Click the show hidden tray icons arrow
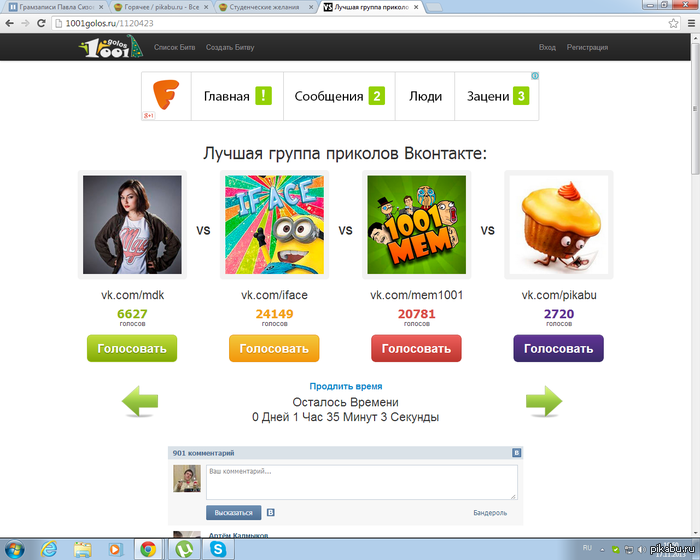The image size is (700, 560). (x=602, y=550)
